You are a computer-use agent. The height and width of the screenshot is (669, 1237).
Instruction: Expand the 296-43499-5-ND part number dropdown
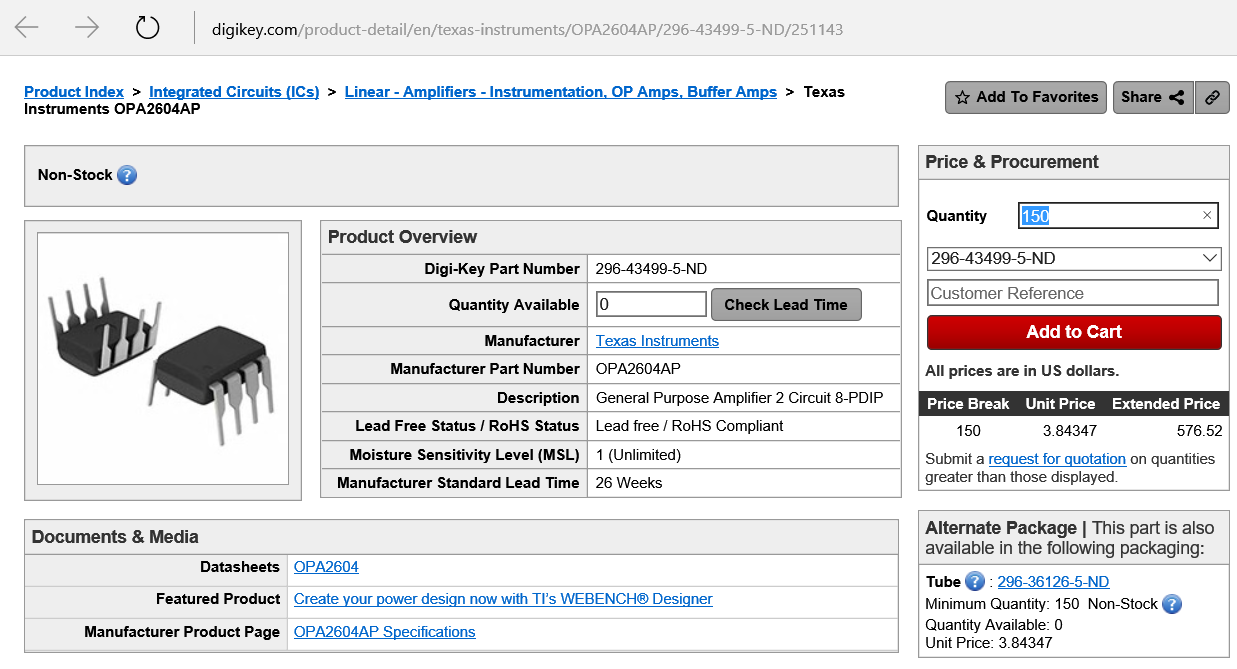point(1074,258)
